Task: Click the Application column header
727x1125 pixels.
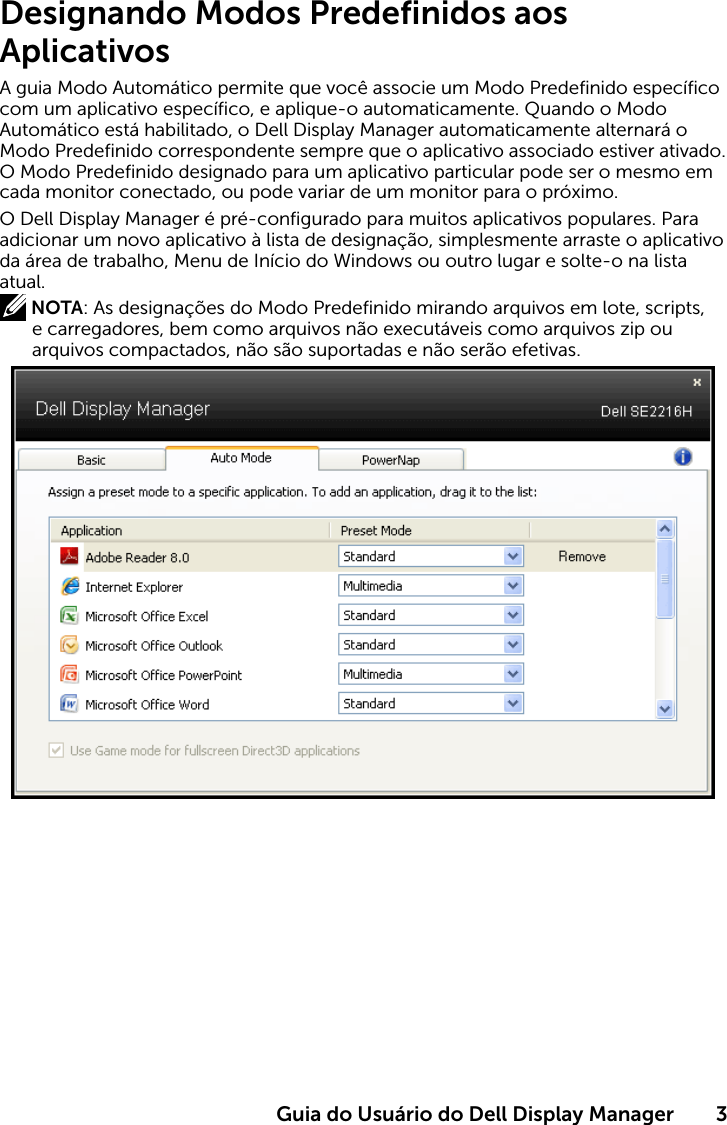Action: [190, 530]
